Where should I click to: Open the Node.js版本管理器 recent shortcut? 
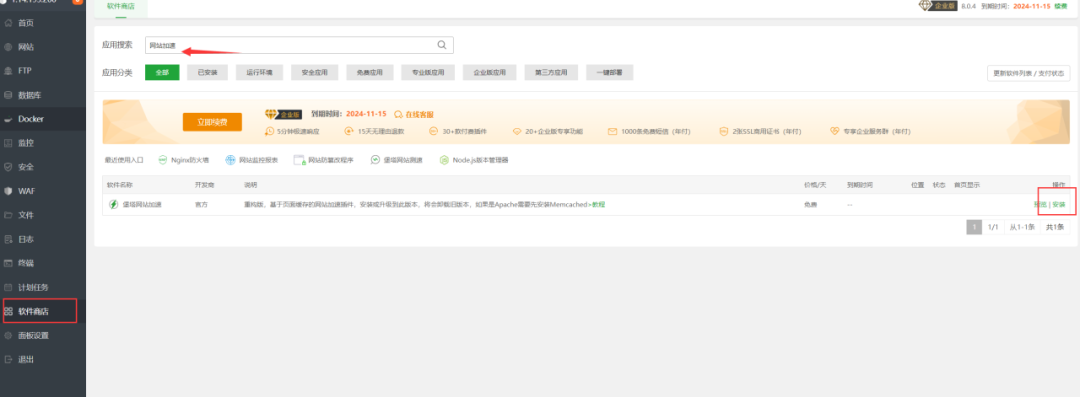[x=474, y=160]
